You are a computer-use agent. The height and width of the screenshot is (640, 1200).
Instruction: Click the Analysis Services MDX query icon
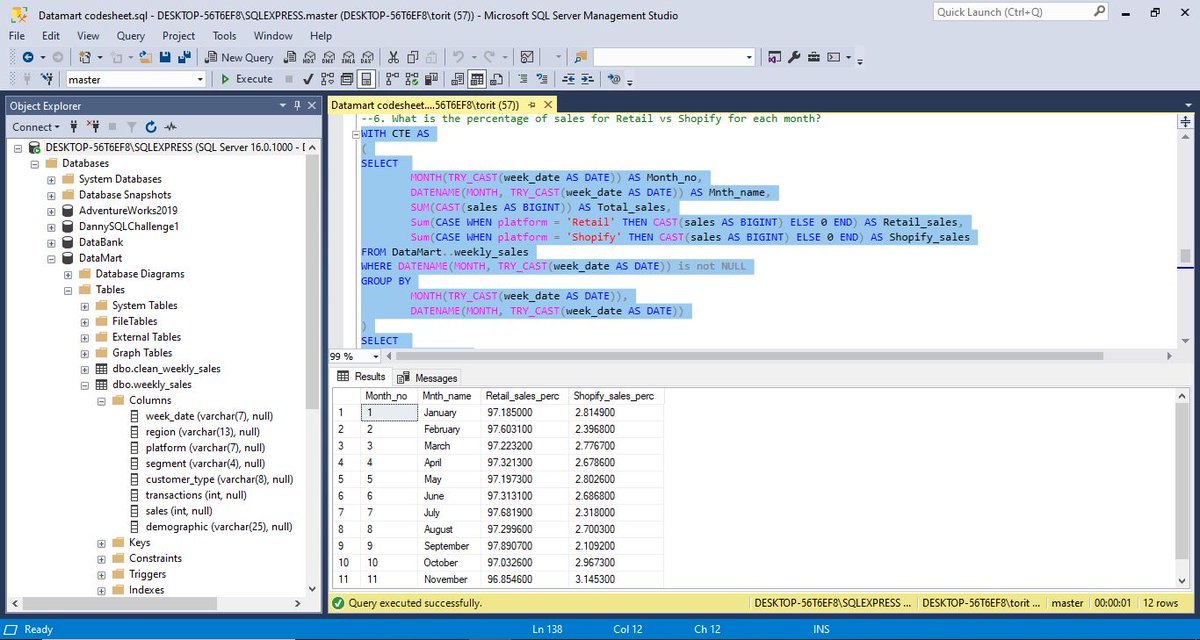coord(309,58)
